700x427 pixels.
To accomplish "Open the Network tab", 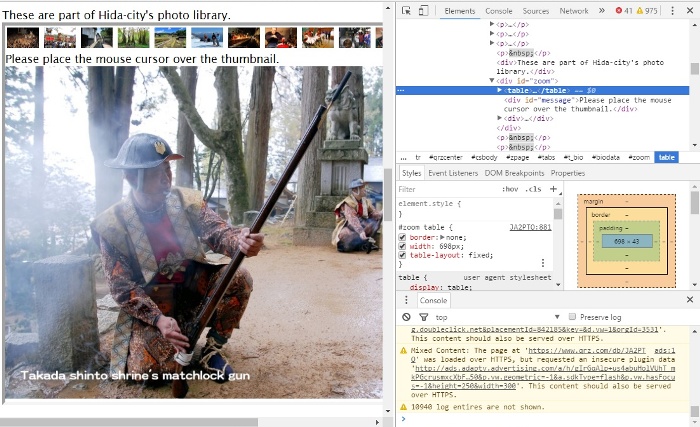I will (x=574, y=11).
